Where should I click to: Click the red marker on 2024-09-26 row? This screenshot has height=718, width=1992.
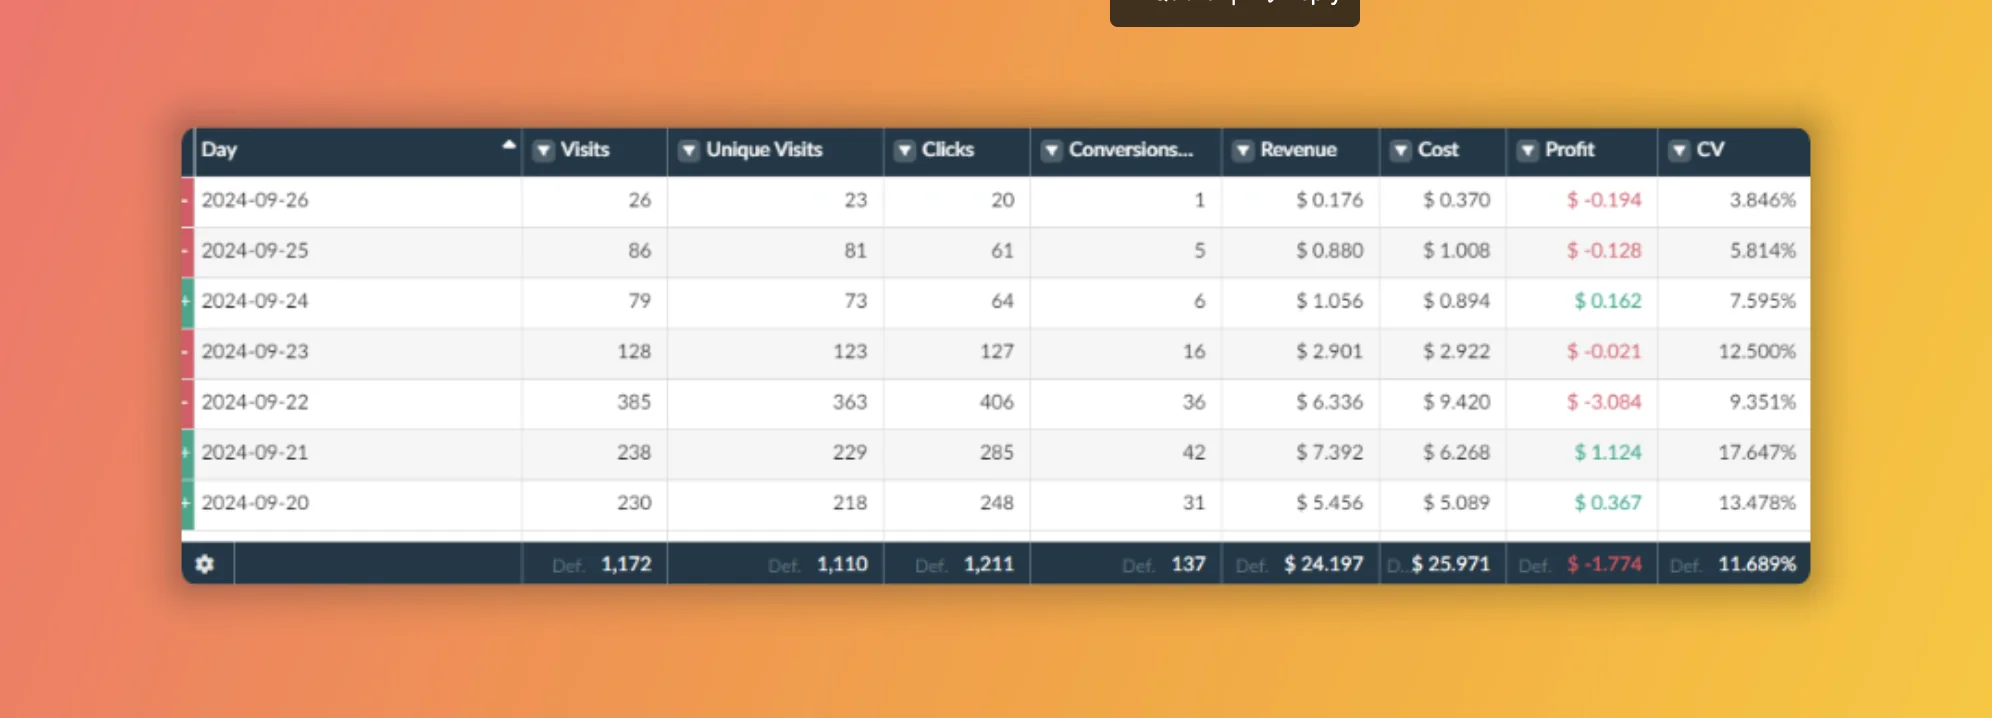tap(187, 201)
